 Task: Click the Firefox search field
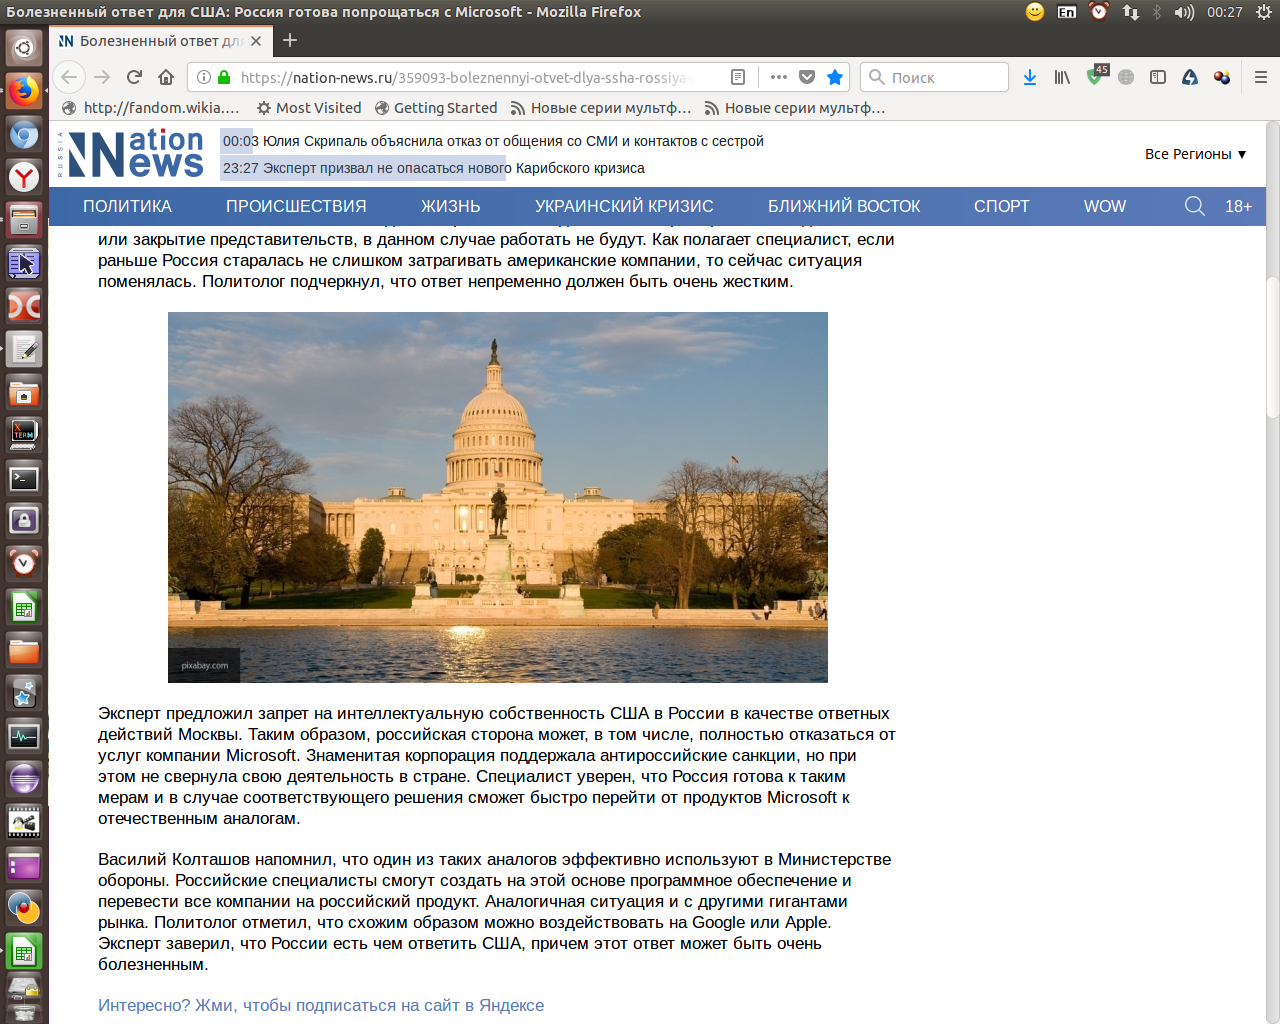(934, 77)
